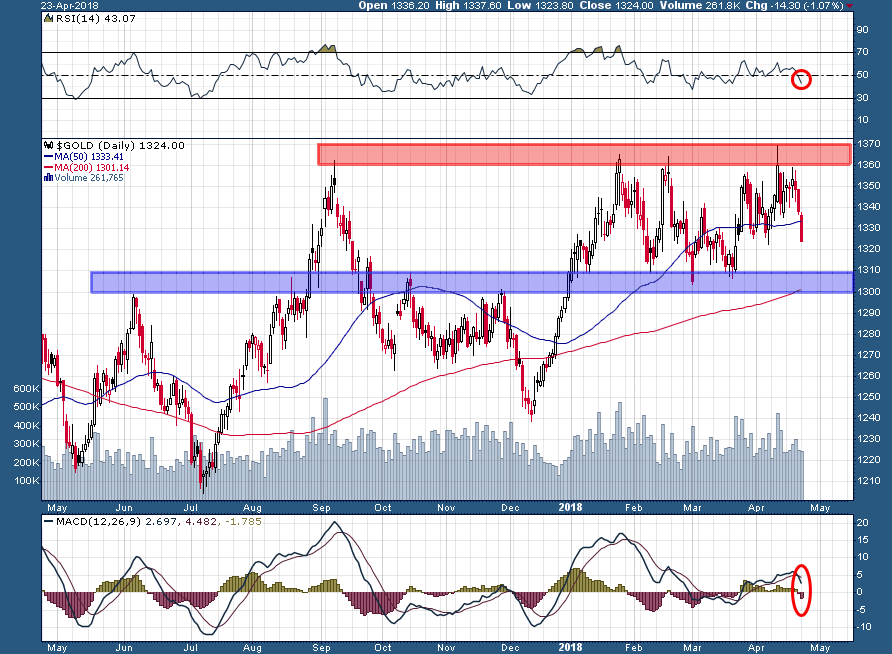This screenshot has width=892, height=654.
Task: Click Jul on the MACD panel time axis
Action: tap(191, 648)
